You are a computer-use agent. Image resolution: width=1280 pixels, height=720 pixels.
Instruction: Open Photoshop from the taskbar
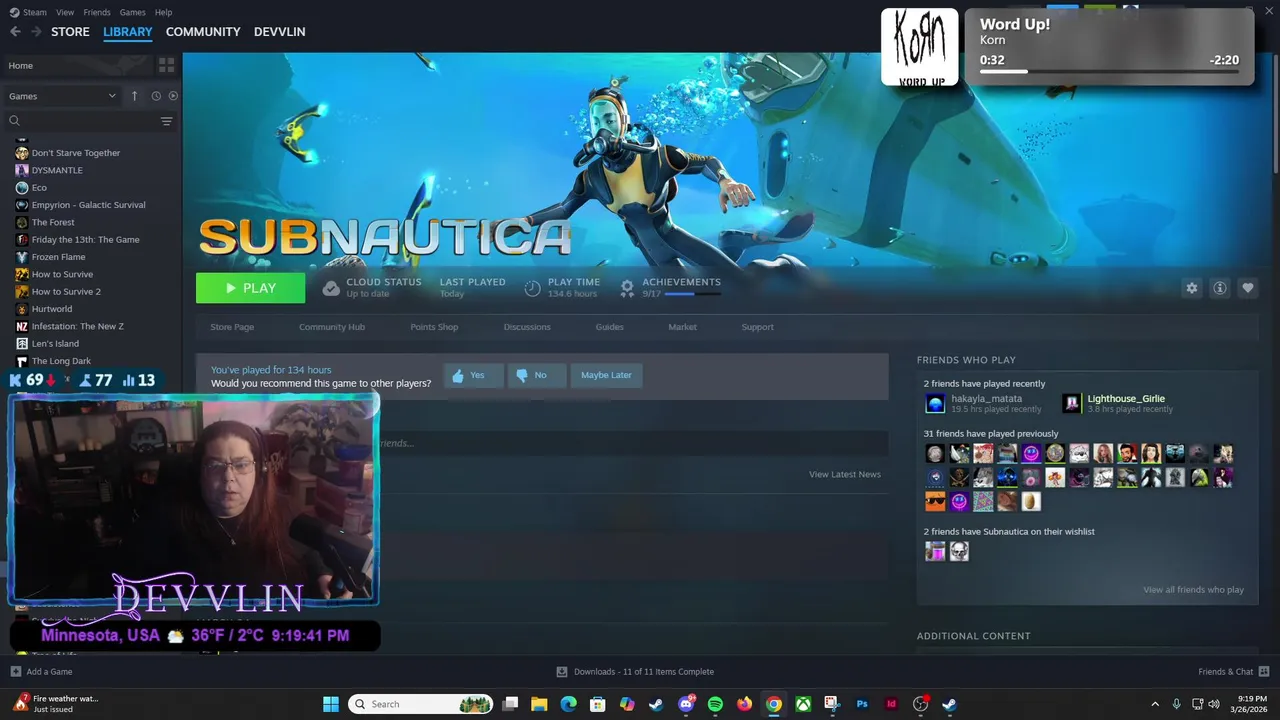(861, 704)
